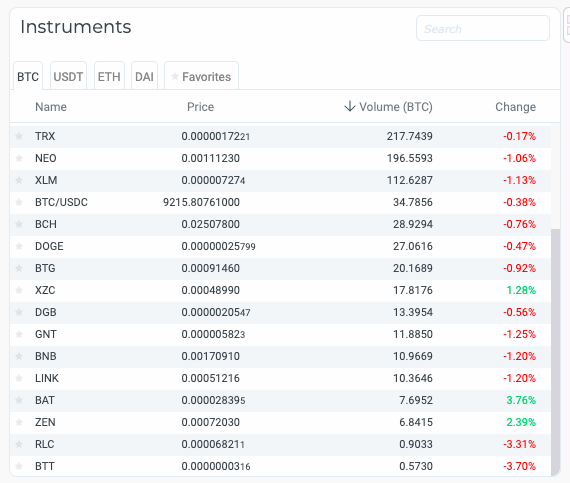This screenshot has height=483, width=570.
Task: Select the BTG instrument name
Action: 45,268
